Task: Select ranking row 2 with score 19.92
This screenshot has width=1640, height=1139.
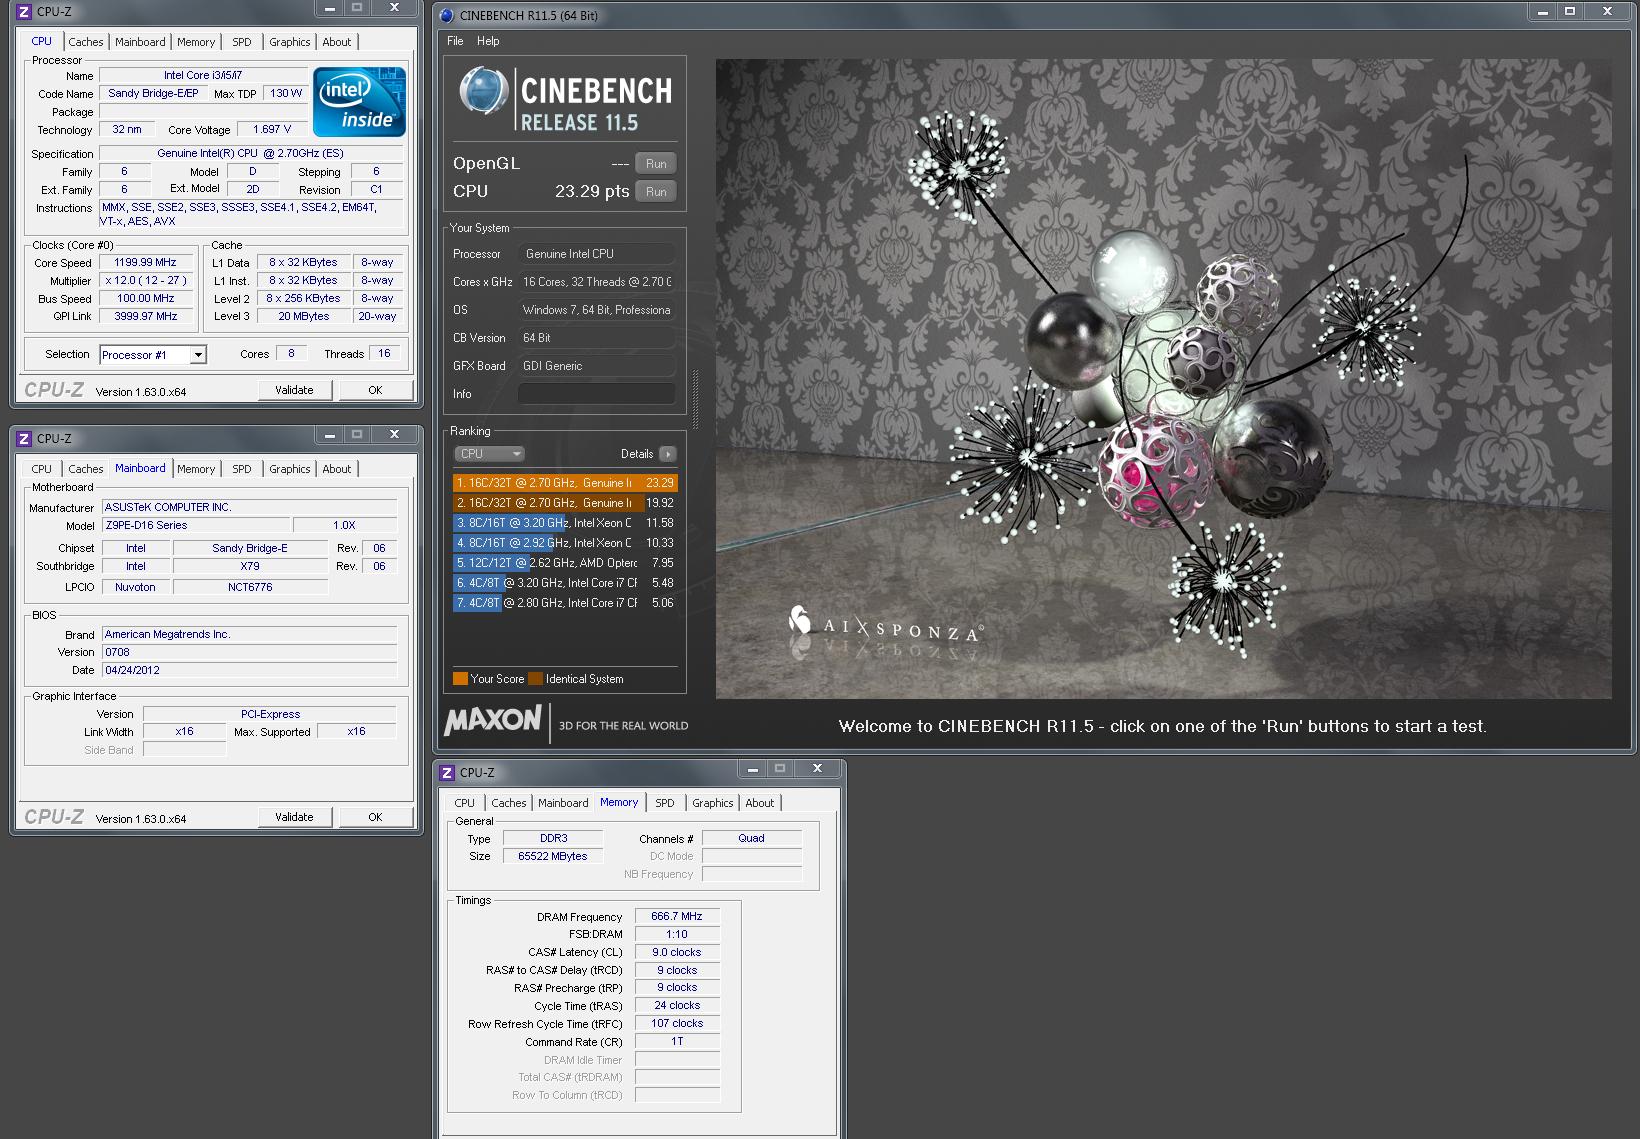Action: point(565,503)
